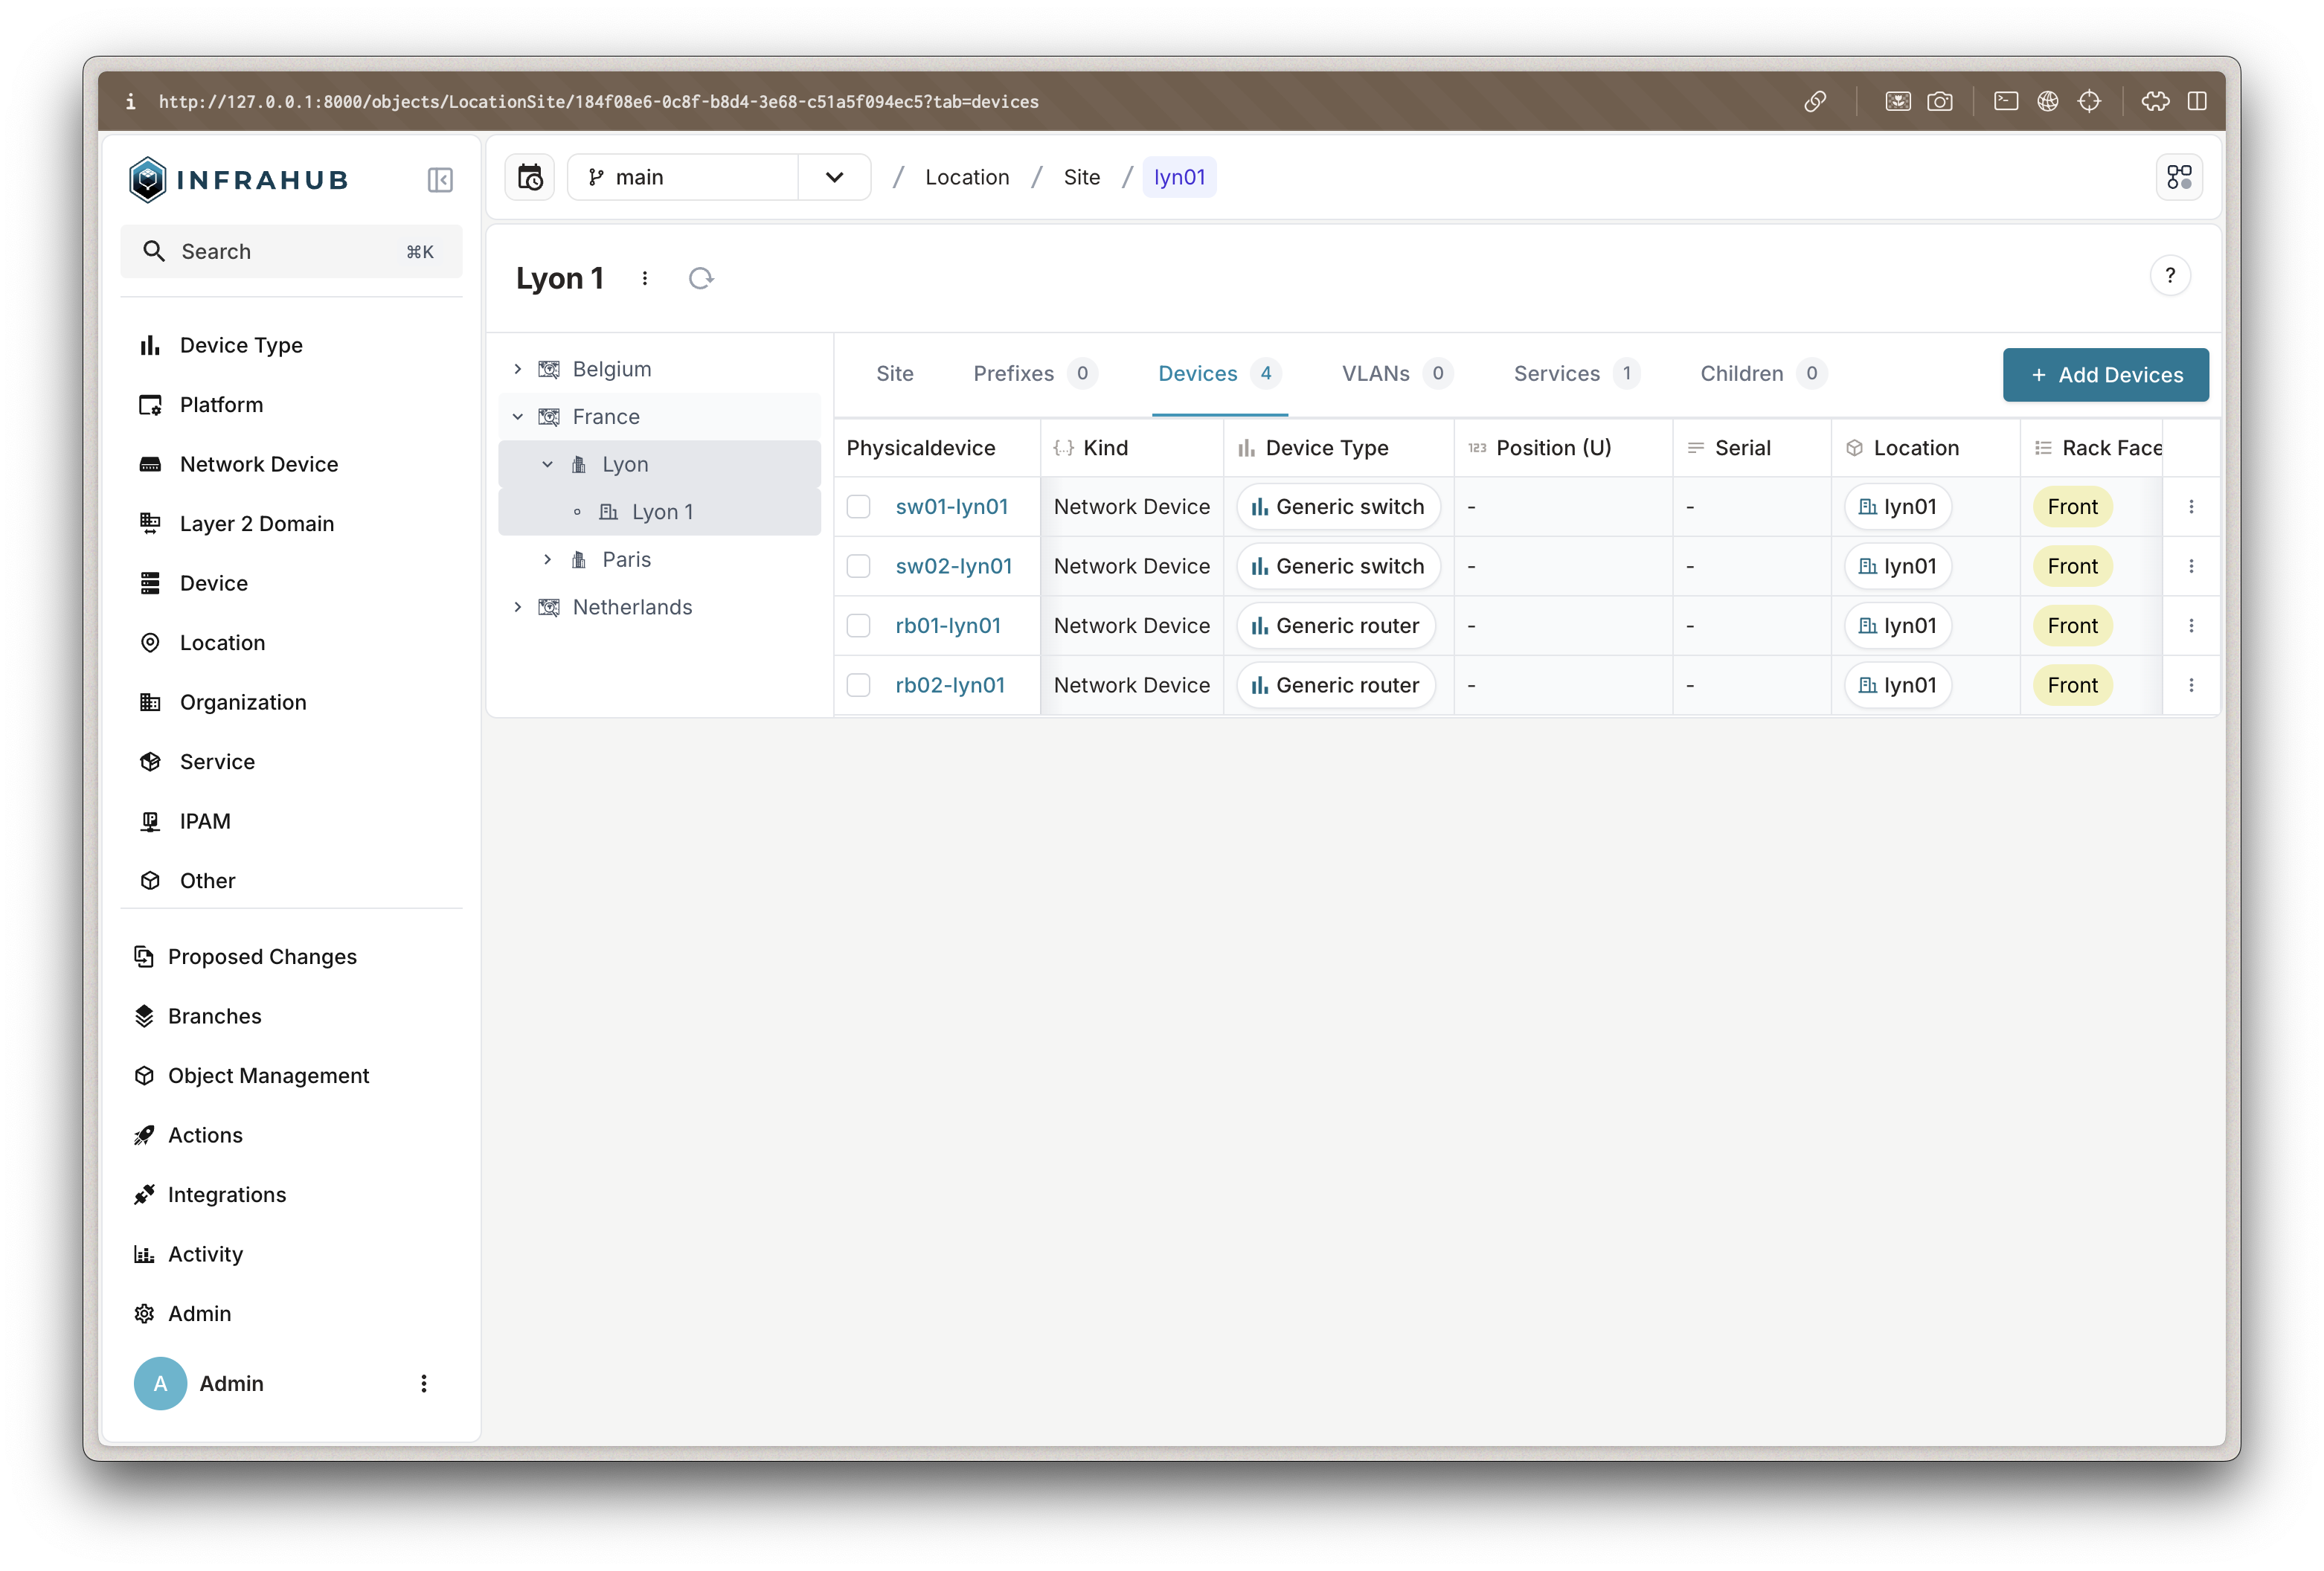Image resolution: width=2324 pixels, height=1571 pixels.
Task: Click the browser screenshot camera icon
Action: pyautogui.click(x=1939, y=101)
